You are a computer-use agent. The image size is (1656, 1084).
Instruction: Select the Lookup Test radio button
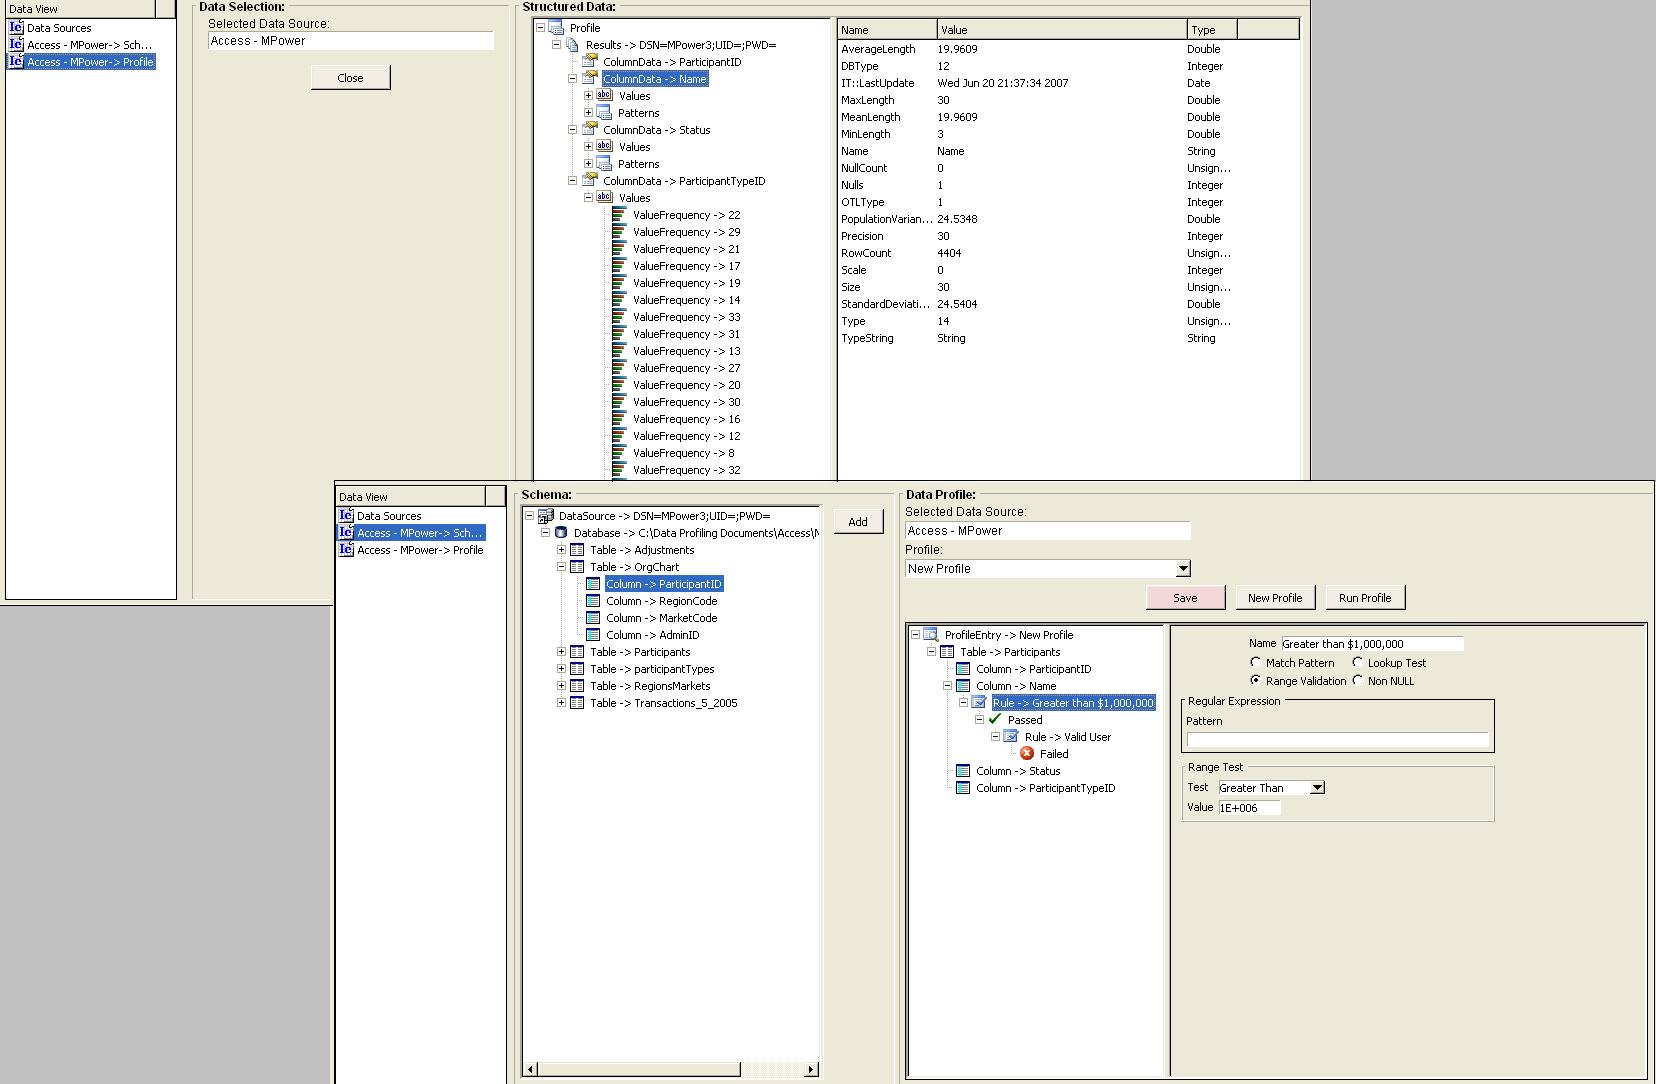click(x=1358, y=663)
